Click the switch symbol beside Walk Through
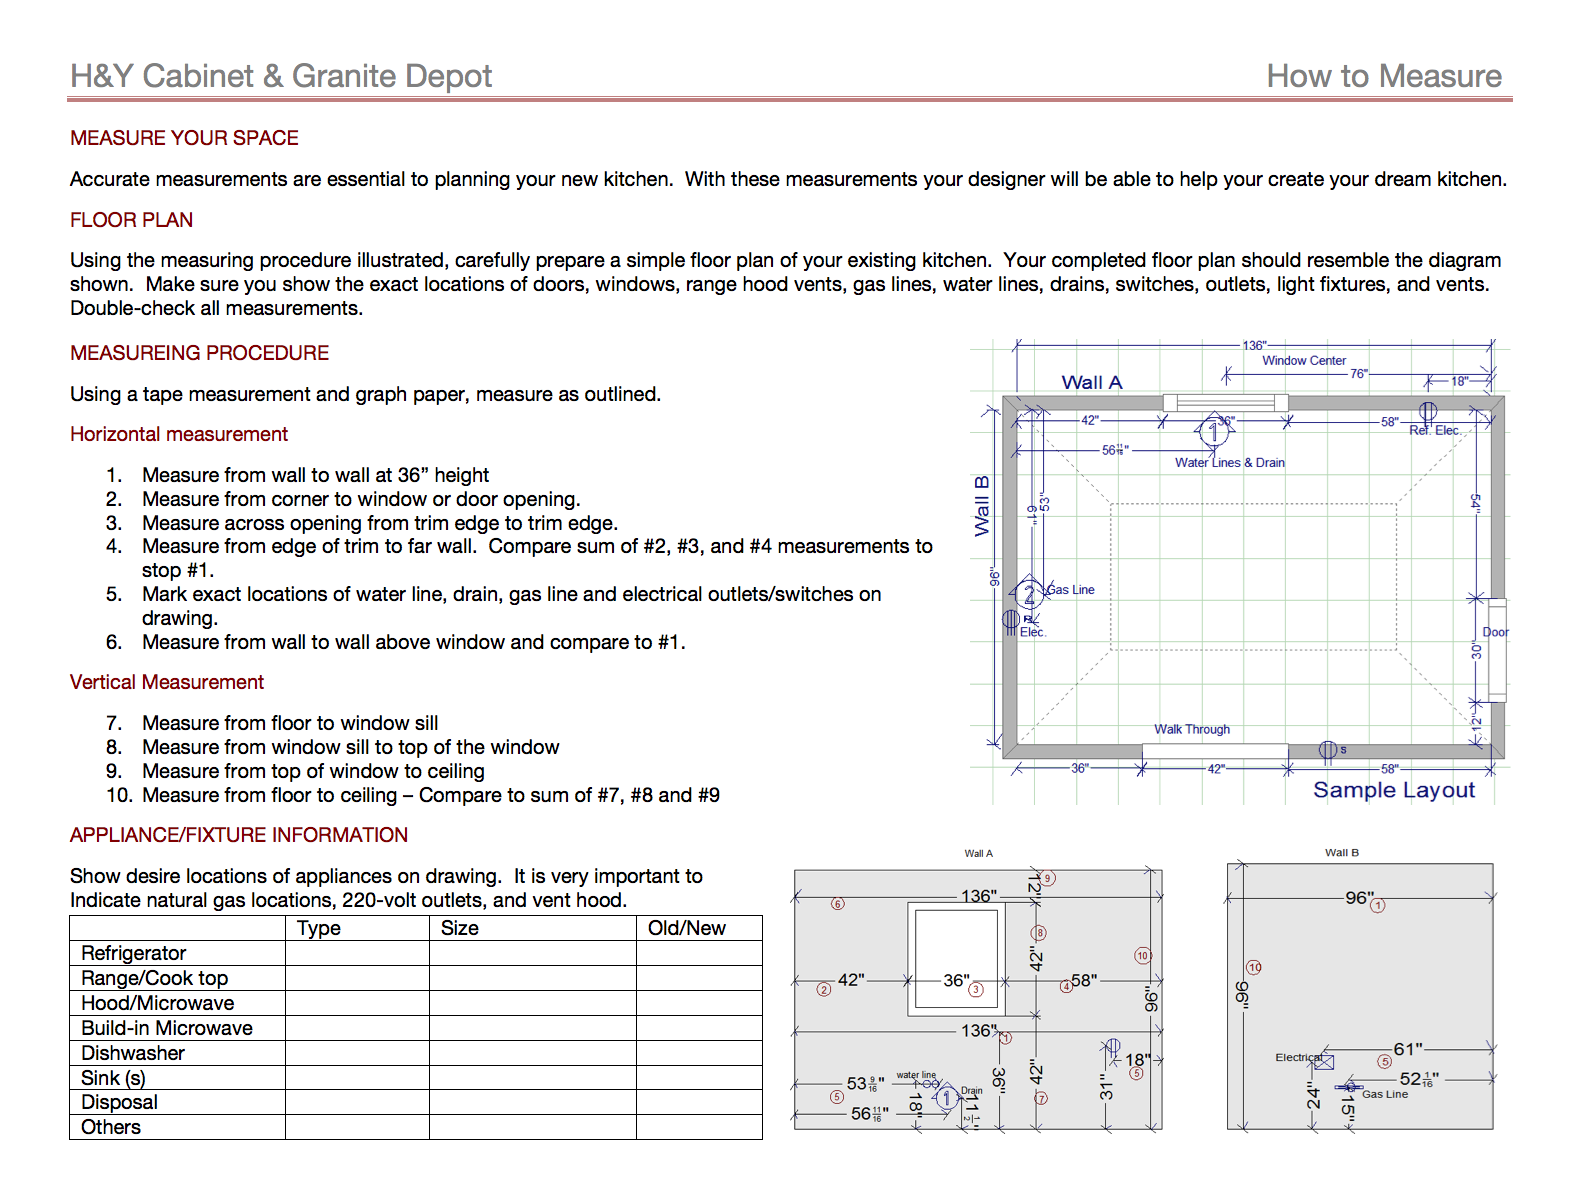The height and width of the screenshot is (1197, 1571). 1327,749
